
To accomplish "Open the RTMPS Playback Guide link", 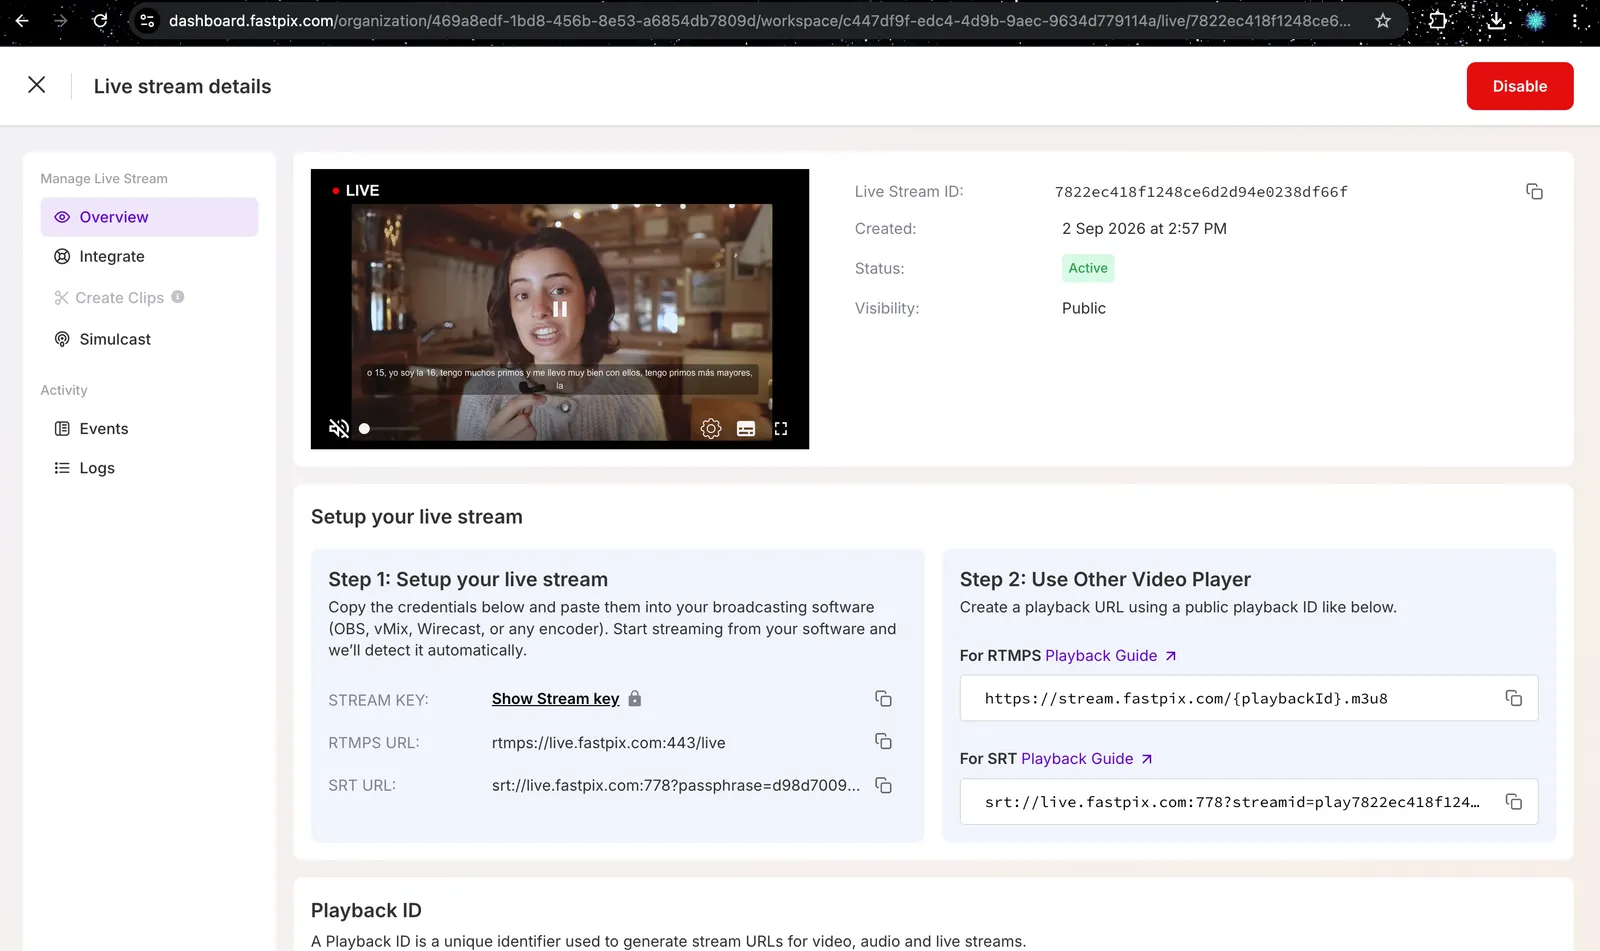I will (1110, 656).
